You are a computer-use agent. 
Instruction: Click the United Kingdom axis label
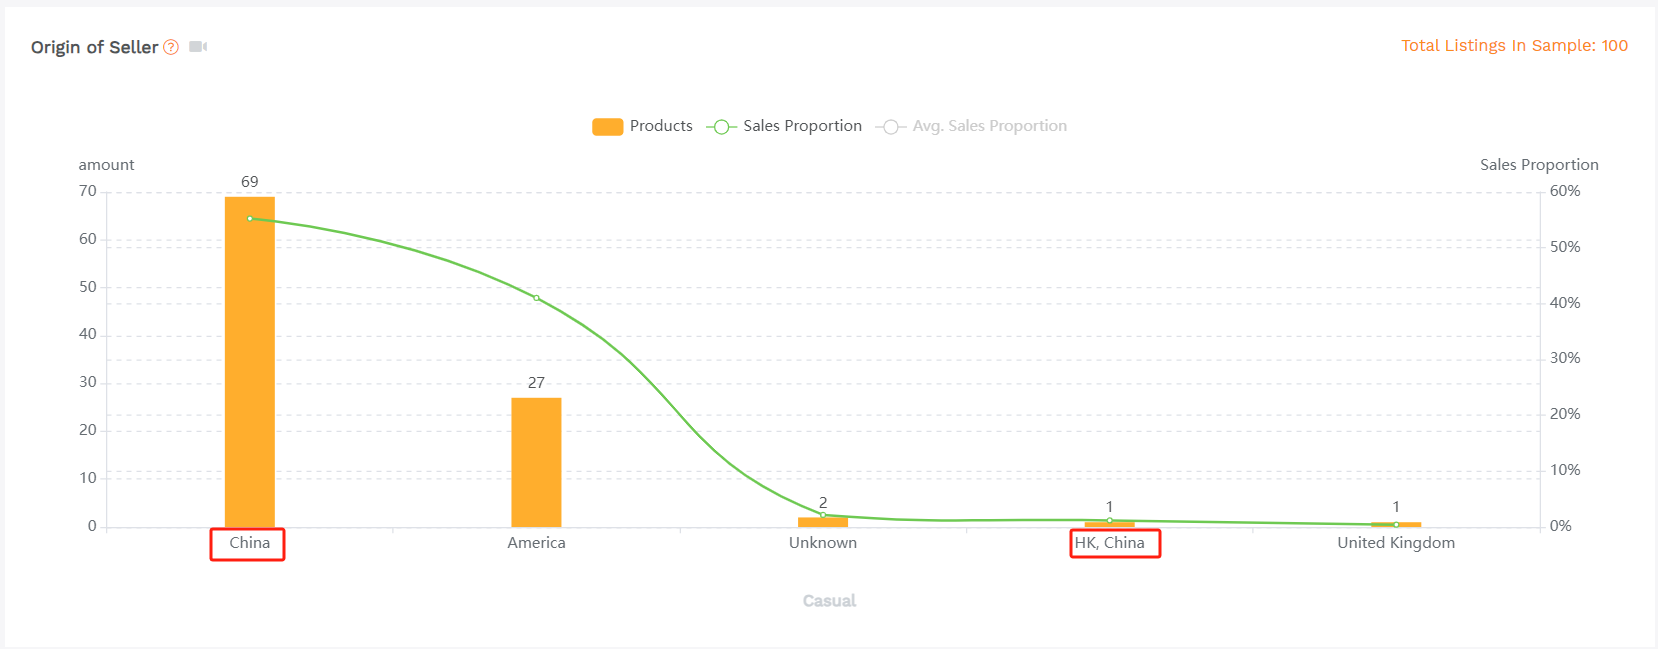[1396, 543]
